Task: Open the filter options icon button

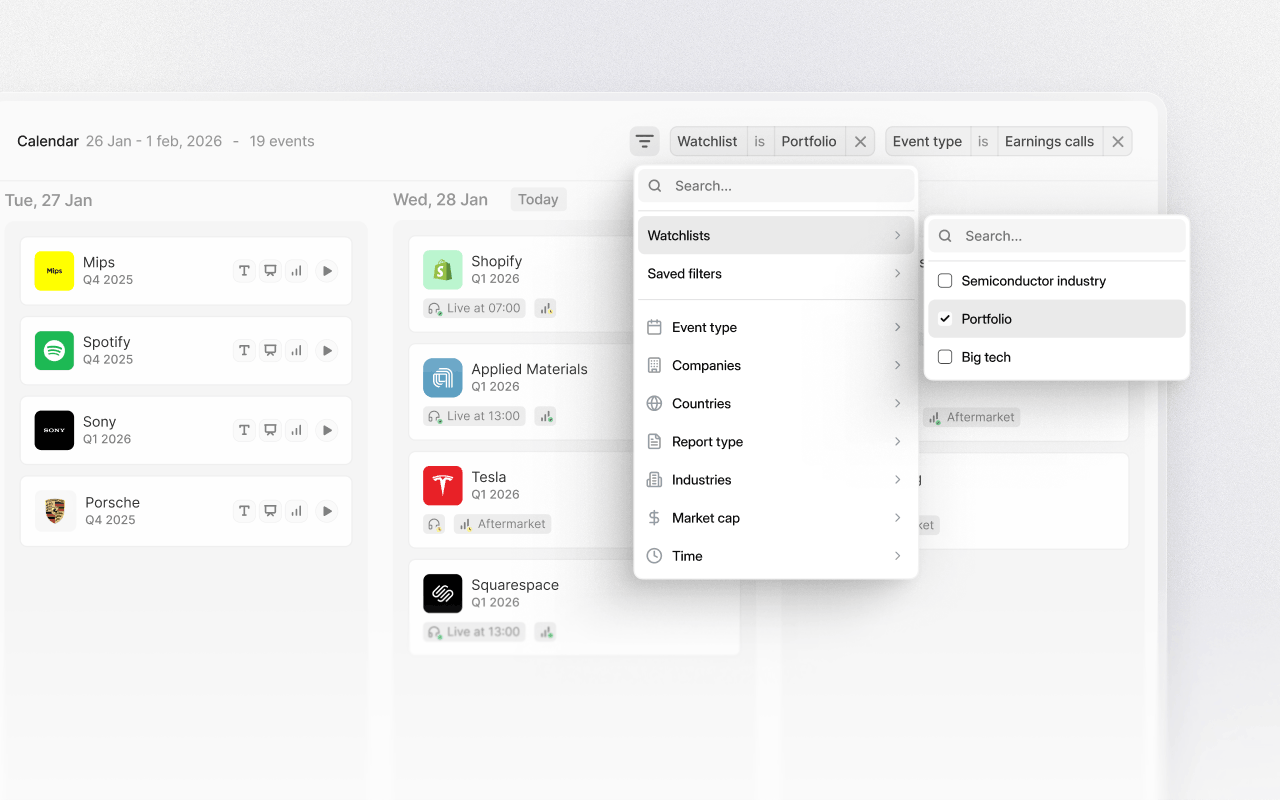Action: [645, 141]
